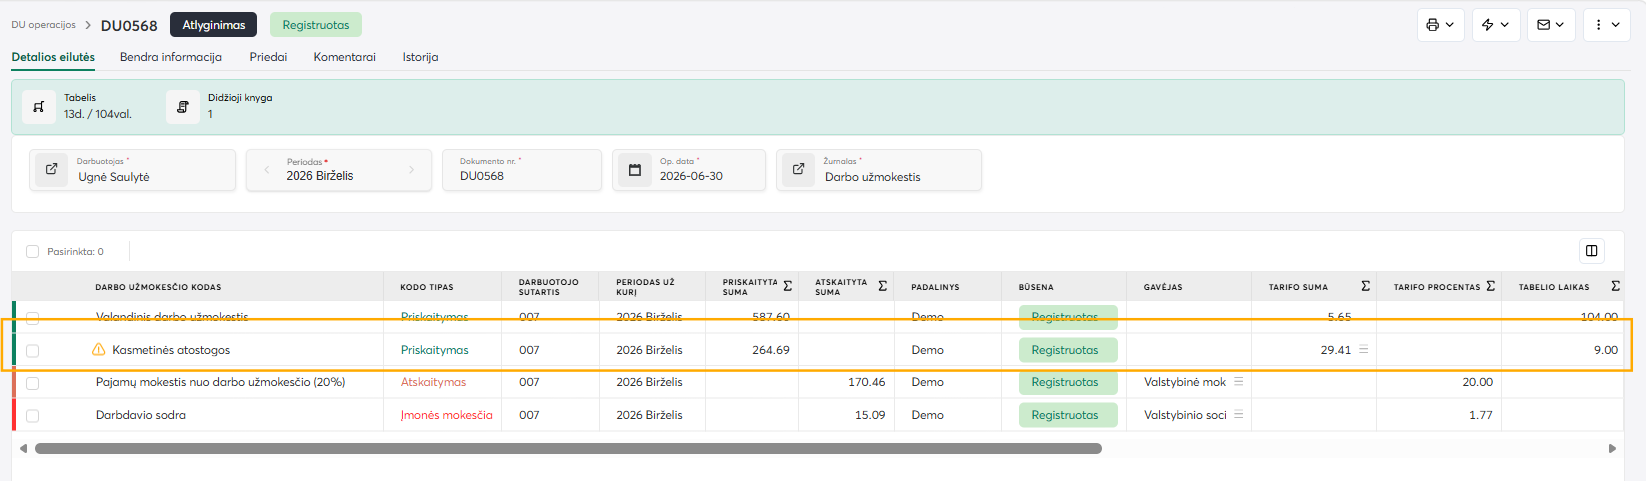Click Padalinys column header
The image size is (1646, 481).
click(x=935, y=287)
